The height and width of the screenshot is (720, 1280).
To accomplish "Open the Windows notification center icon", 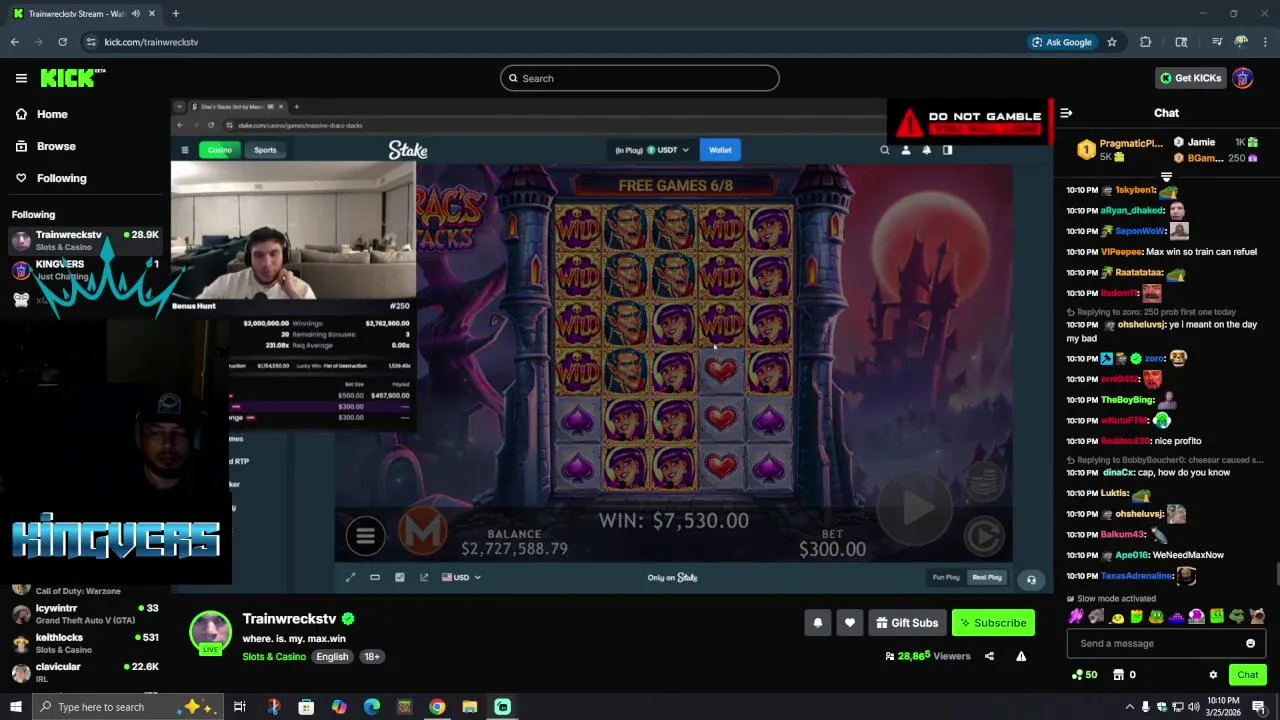I will (1259, 707).
